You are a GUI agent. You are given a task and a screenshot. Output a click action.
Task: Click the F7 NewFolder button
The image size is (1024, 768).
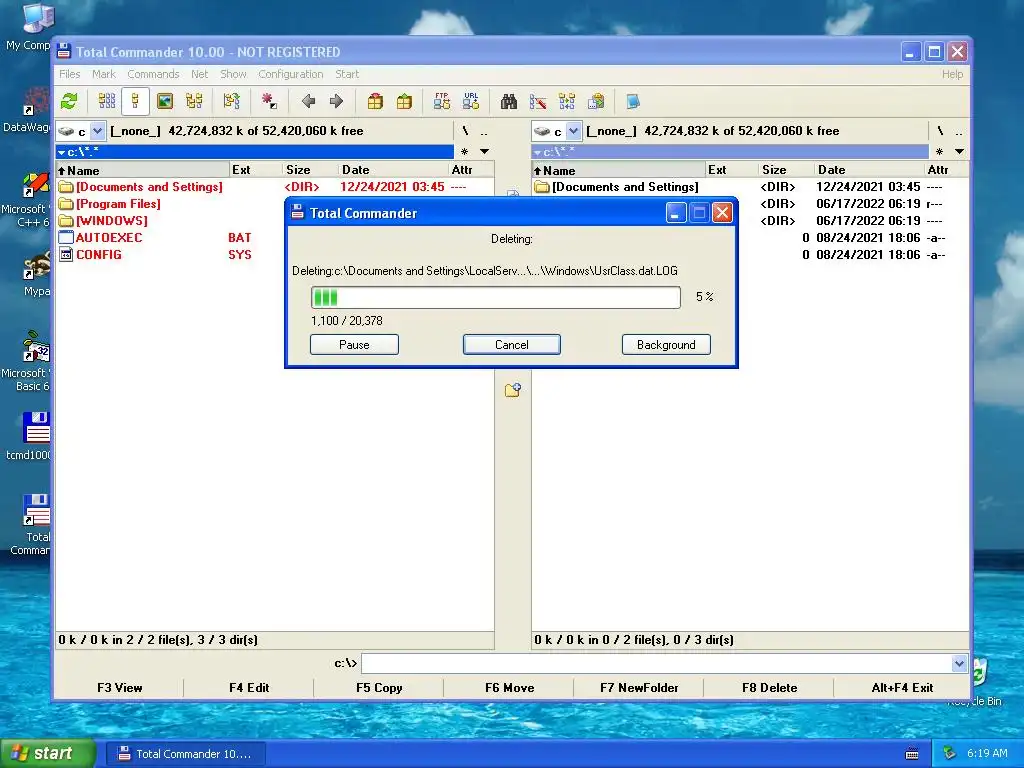tap(639, 688)
